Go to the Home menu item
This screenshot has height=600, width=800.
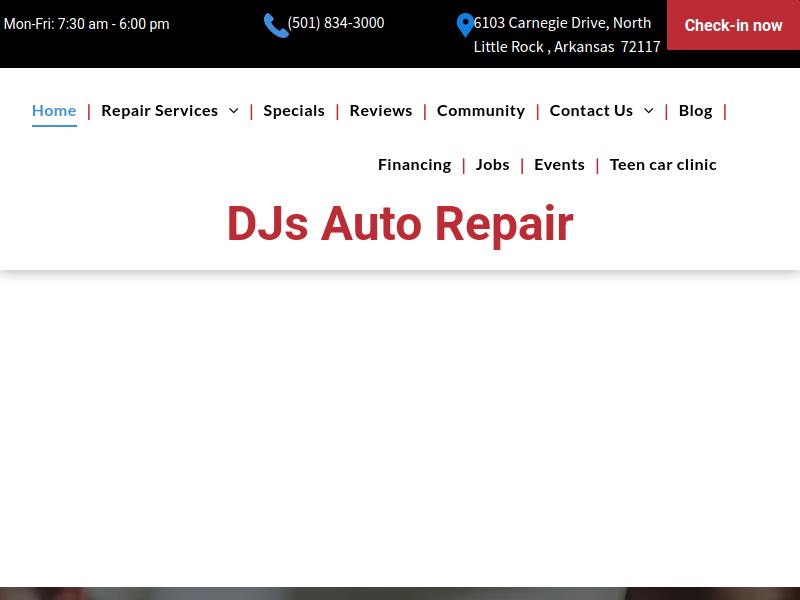click(54, 111)
